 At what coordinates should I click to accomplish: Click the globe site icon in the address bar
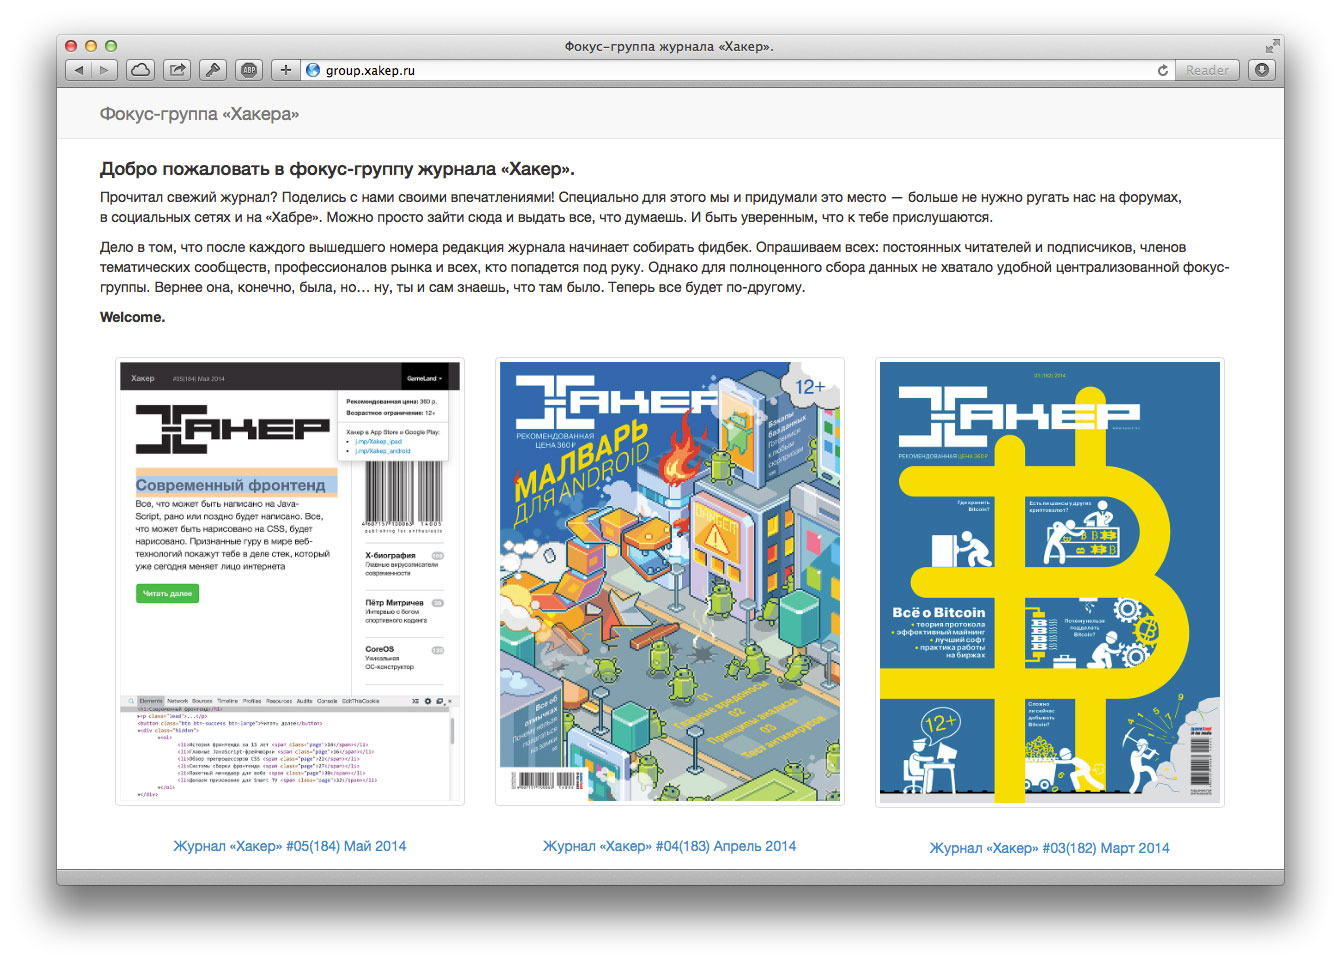(x=313, y=70)
